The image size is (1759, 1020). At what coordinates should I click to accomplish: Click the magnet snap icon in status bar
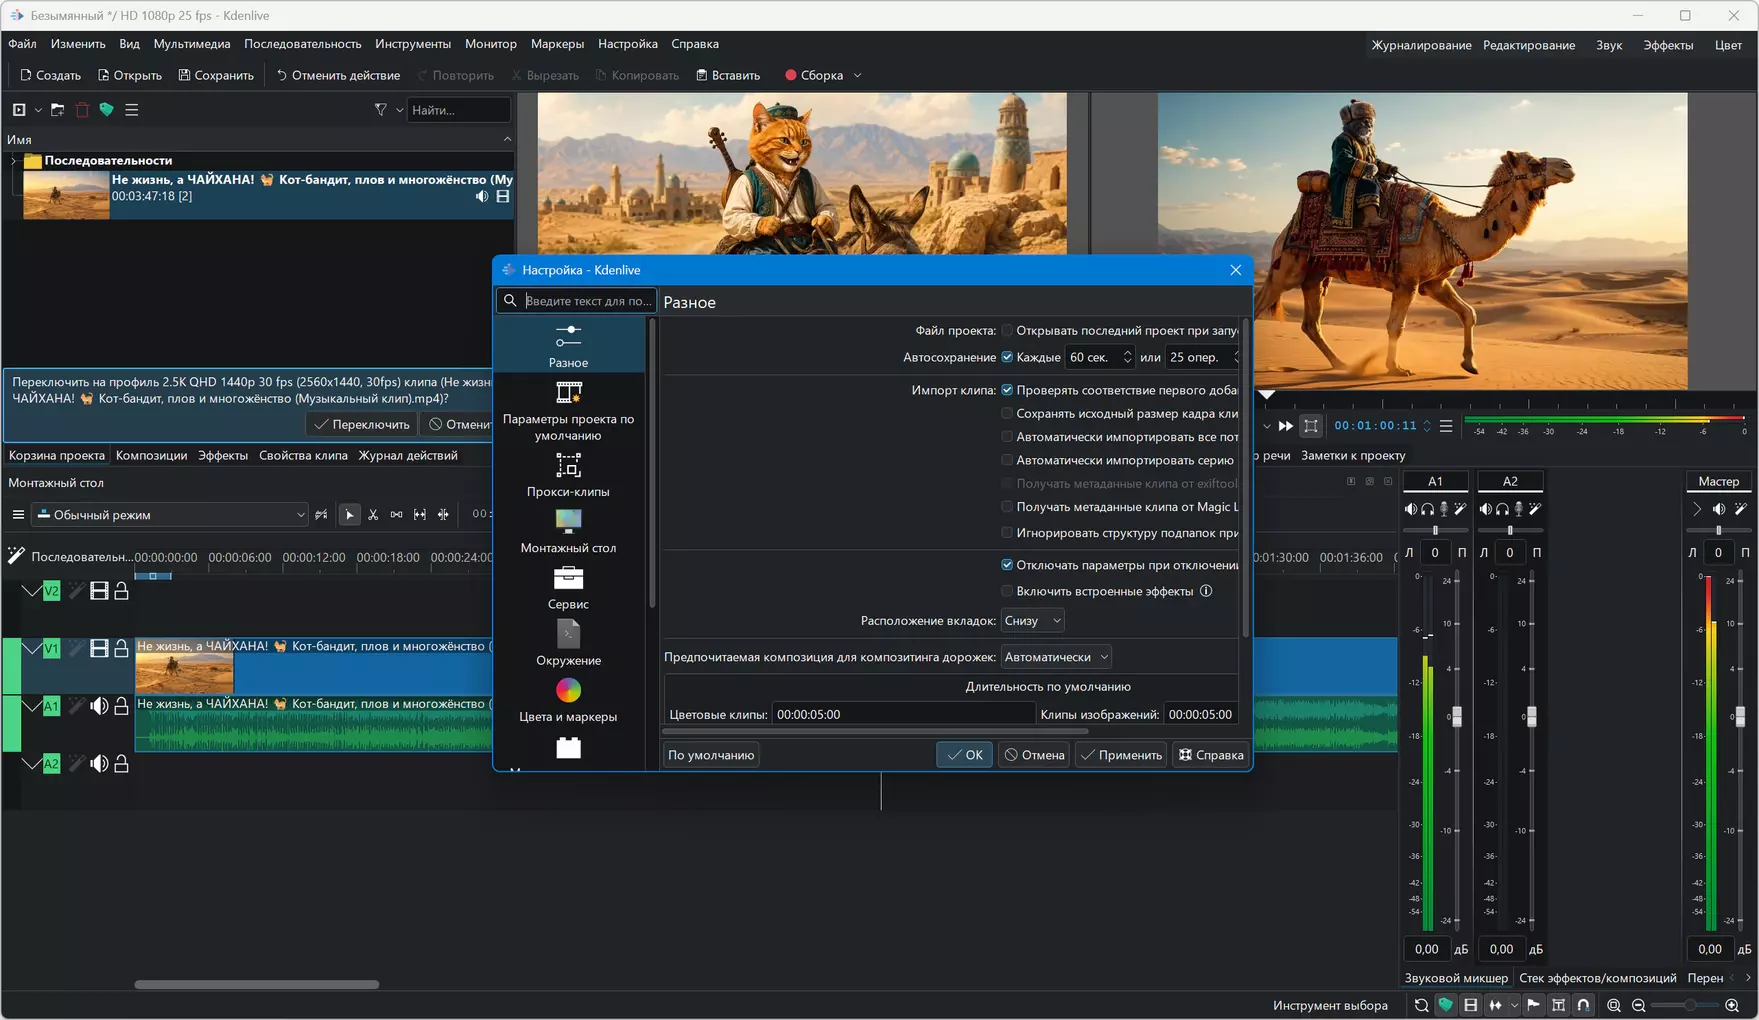click(x=1583, y=1005)
